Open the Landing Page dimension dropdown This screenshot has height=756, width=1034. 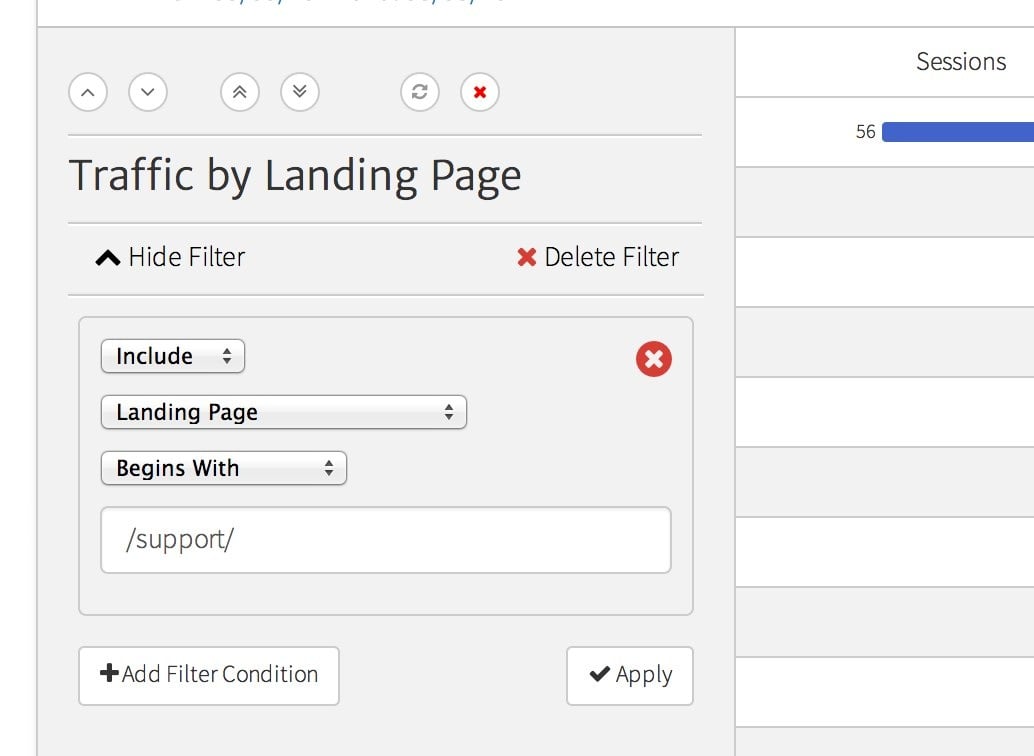click(284, 412)
